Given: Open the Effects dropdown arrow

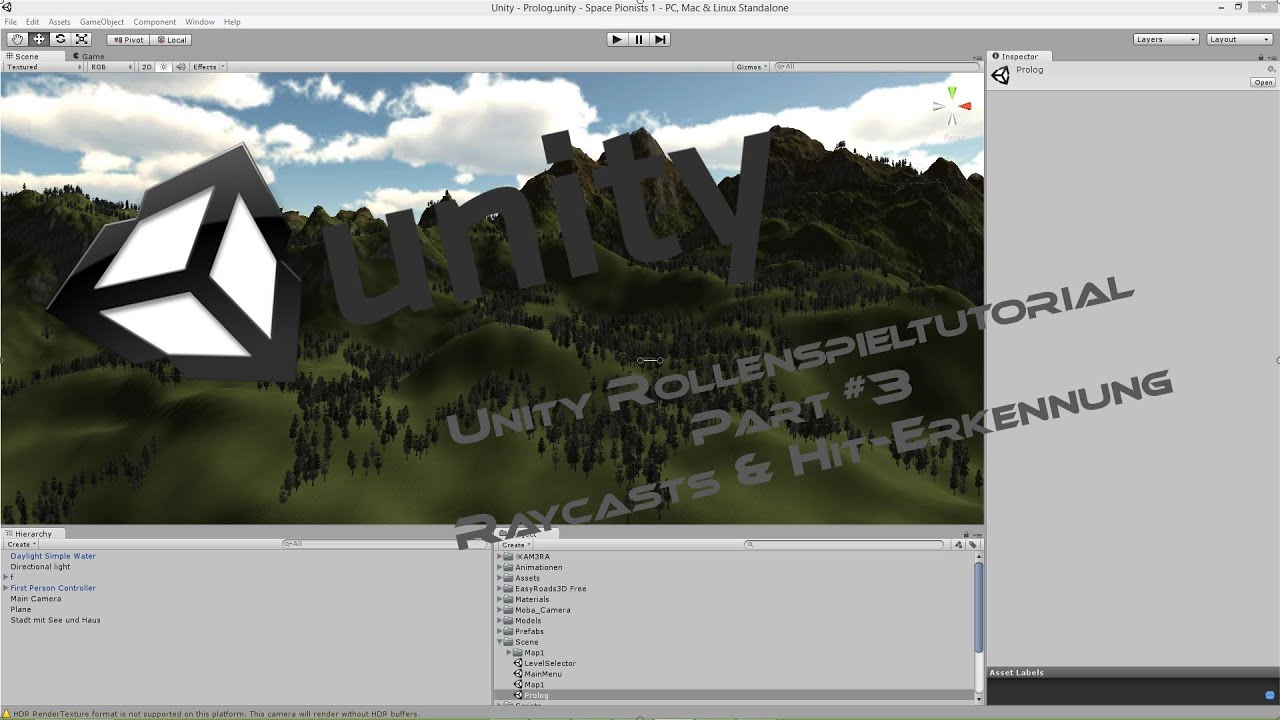Looking at the screenshot, I should click(223, 67).
